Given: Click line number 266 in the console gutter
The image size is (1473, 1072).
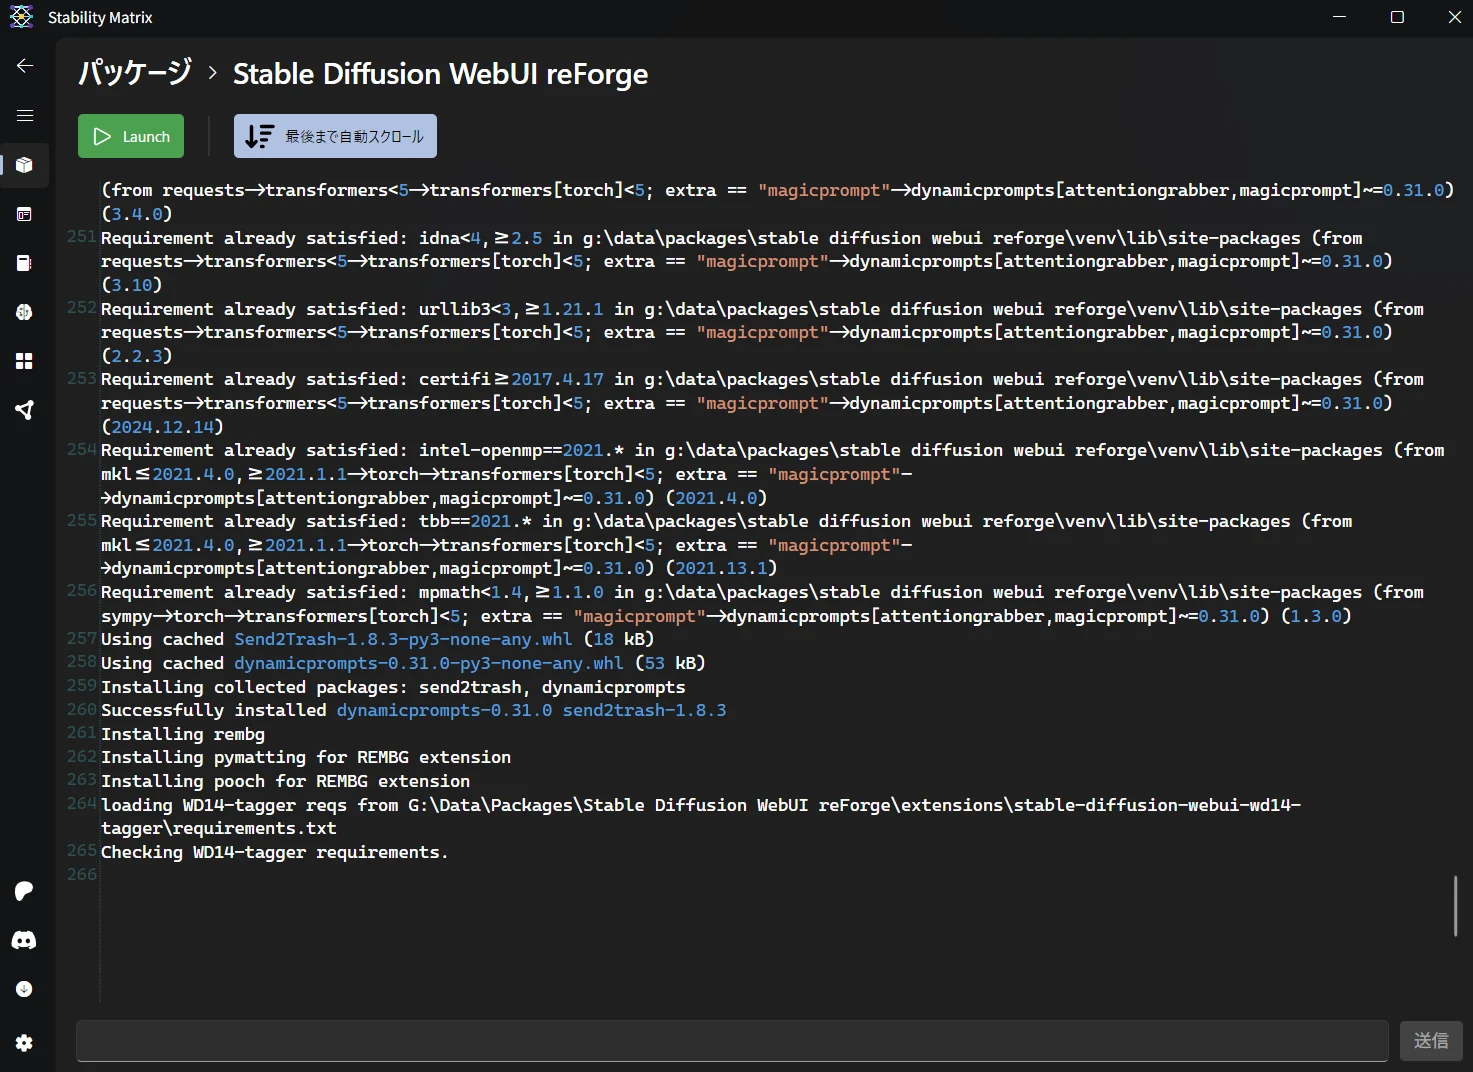Looking at the screenshot, I should [82, 874].
